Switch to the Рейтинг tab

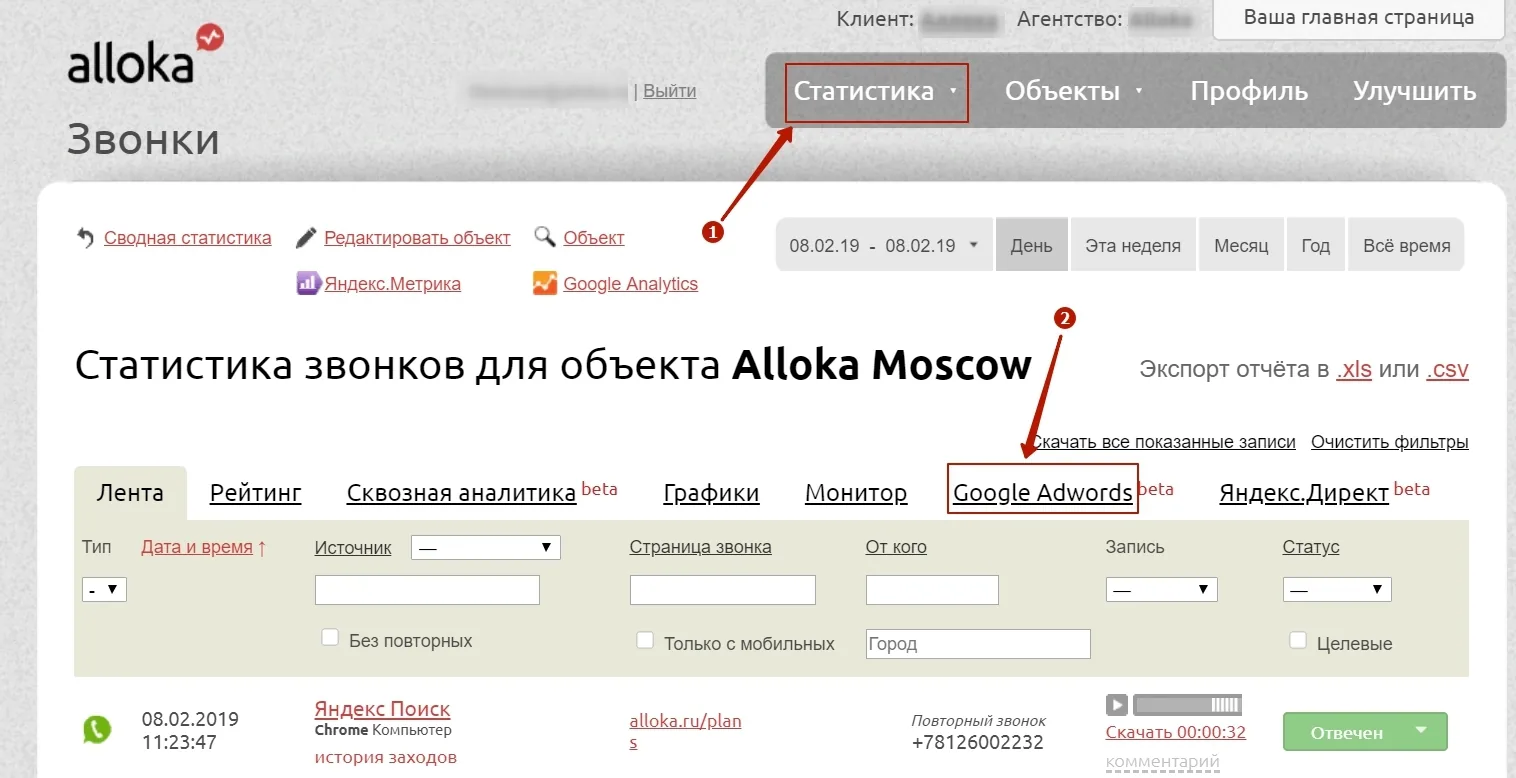point(256,493)
